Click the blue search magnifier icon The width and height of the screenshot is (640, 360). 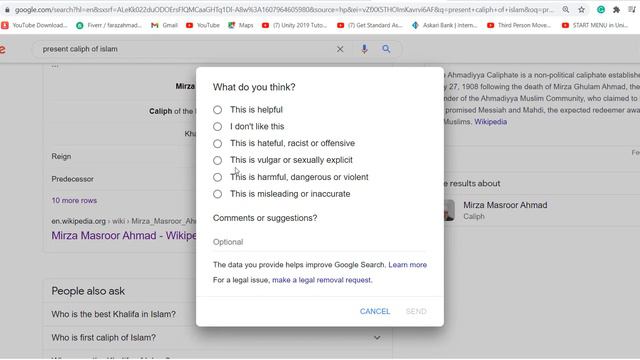[x=386, y=49]
